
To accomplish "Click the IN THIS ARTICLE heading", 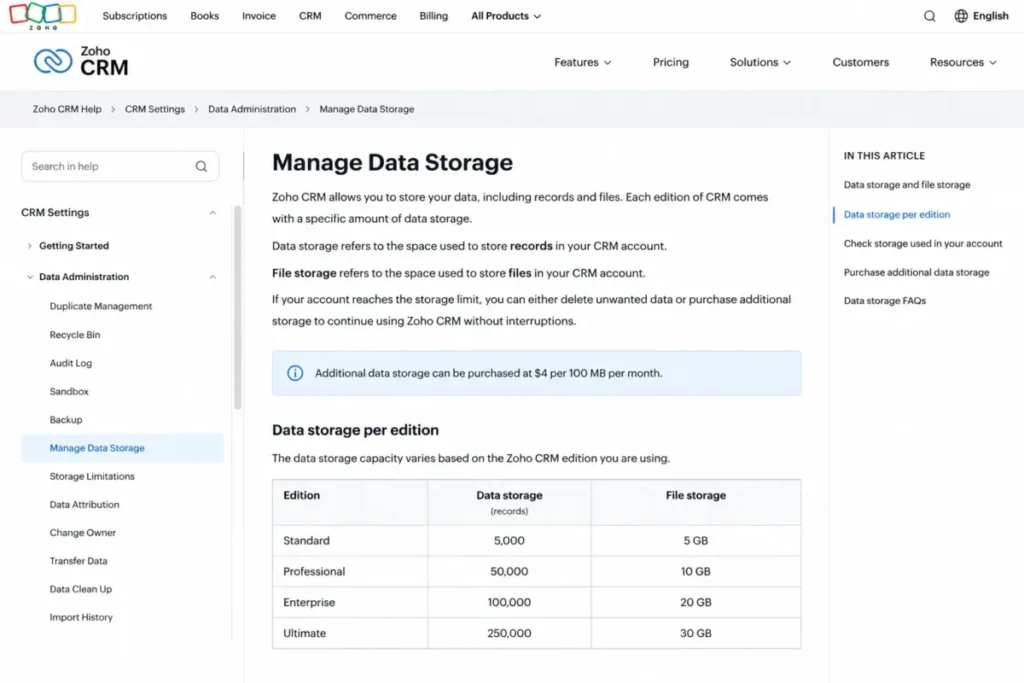I will pos(884,156).
